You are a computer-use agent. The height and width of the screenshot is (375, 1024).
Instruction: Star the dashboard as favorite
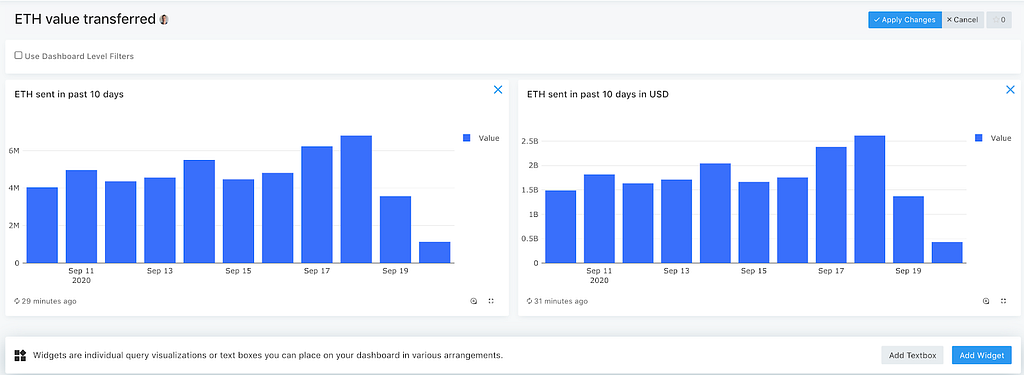tap(999, 20)
